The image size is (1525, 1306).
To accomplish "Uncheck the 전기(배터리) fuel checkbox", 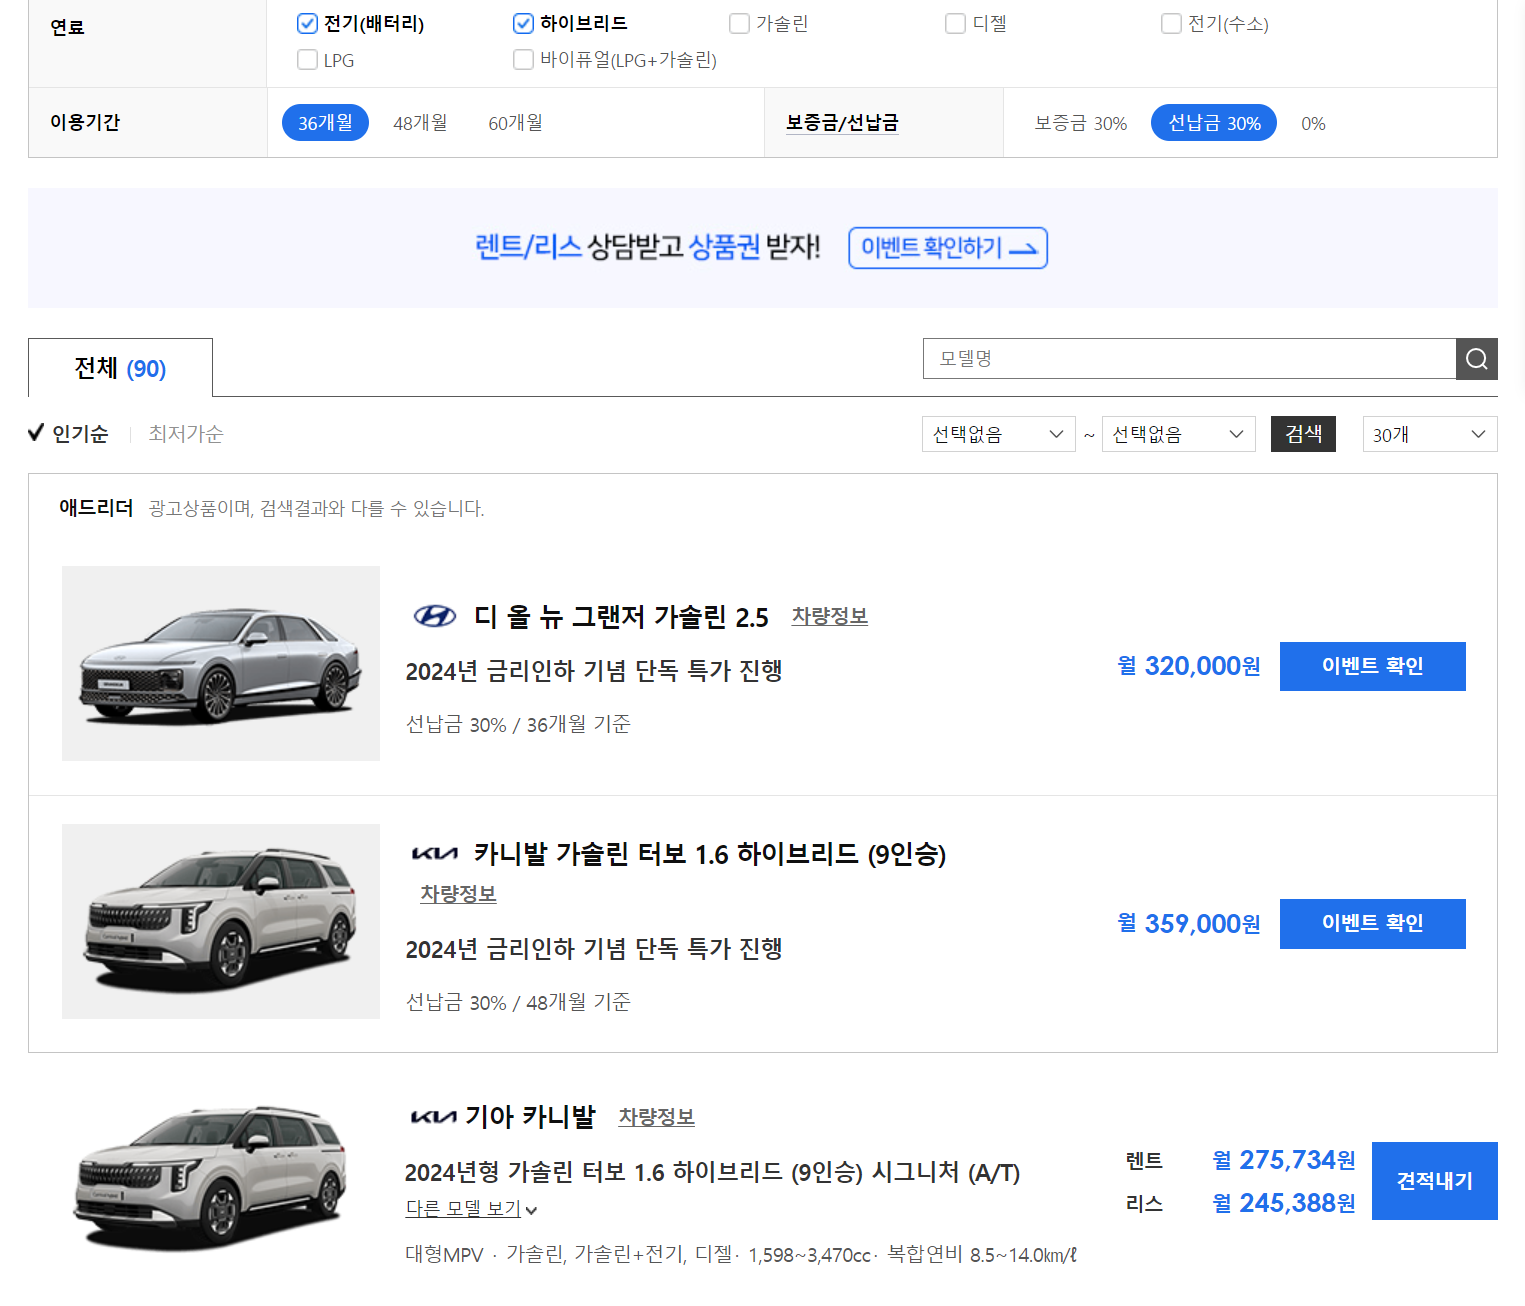I will tap(307, 23).
